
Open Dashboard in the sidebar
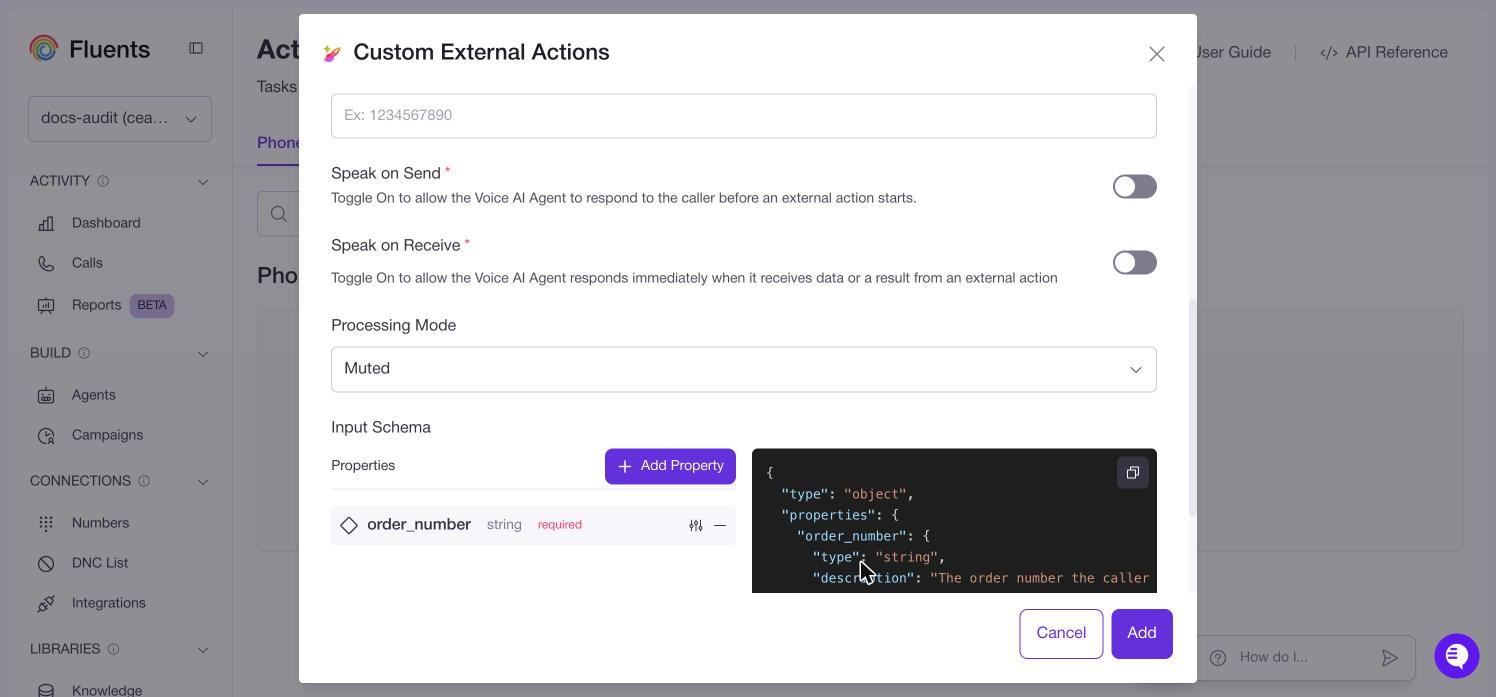click(106, 223)
